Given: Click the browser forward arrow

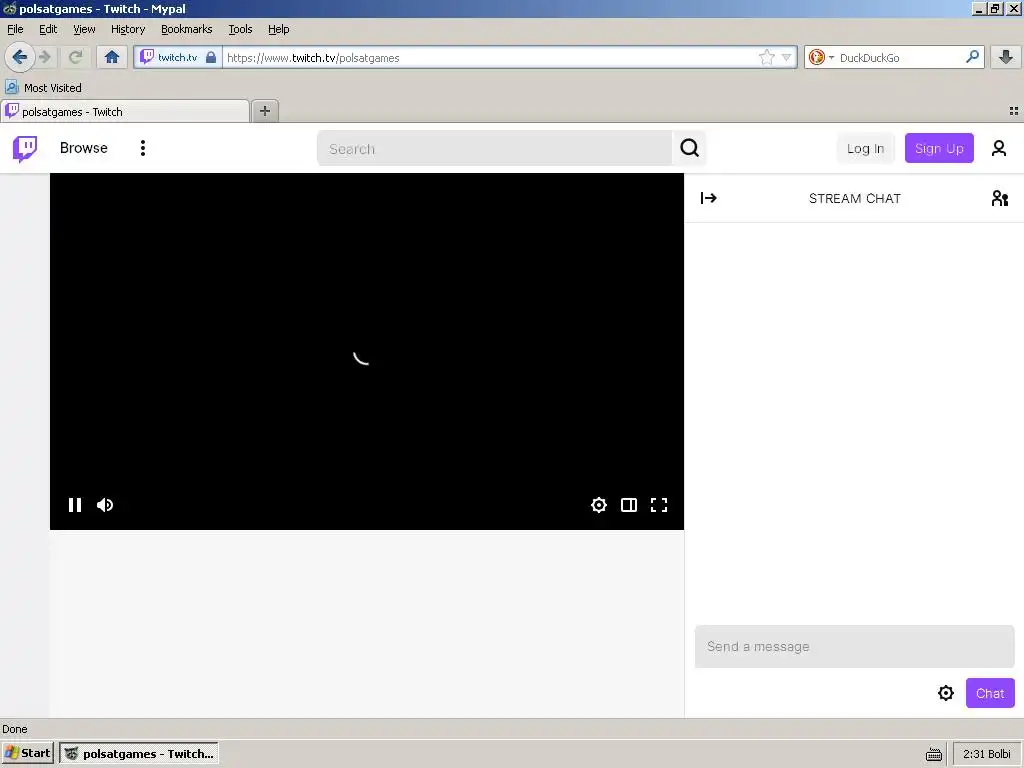Looking at the screenshot, I should (46, 57).
